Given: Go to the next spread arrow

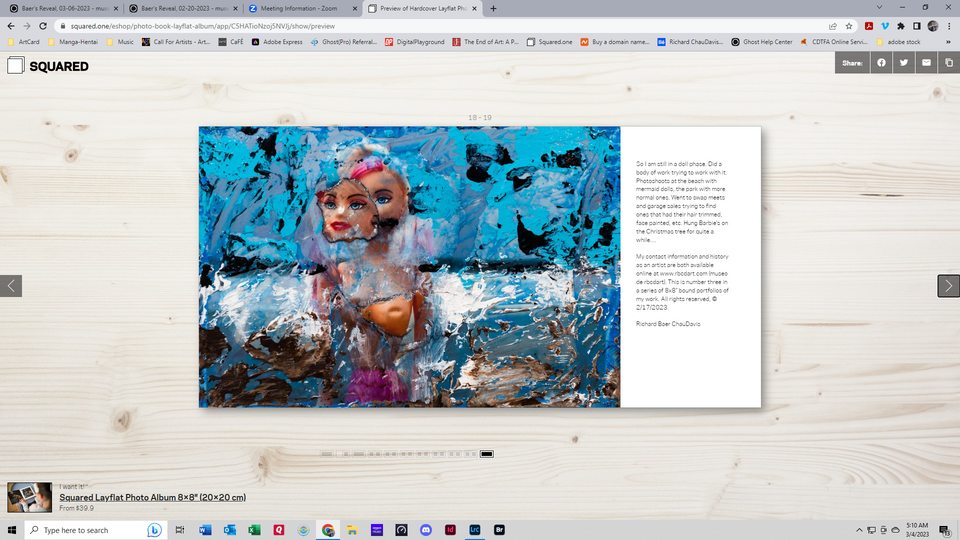Looking at the screenshot, I should point(948,285).
